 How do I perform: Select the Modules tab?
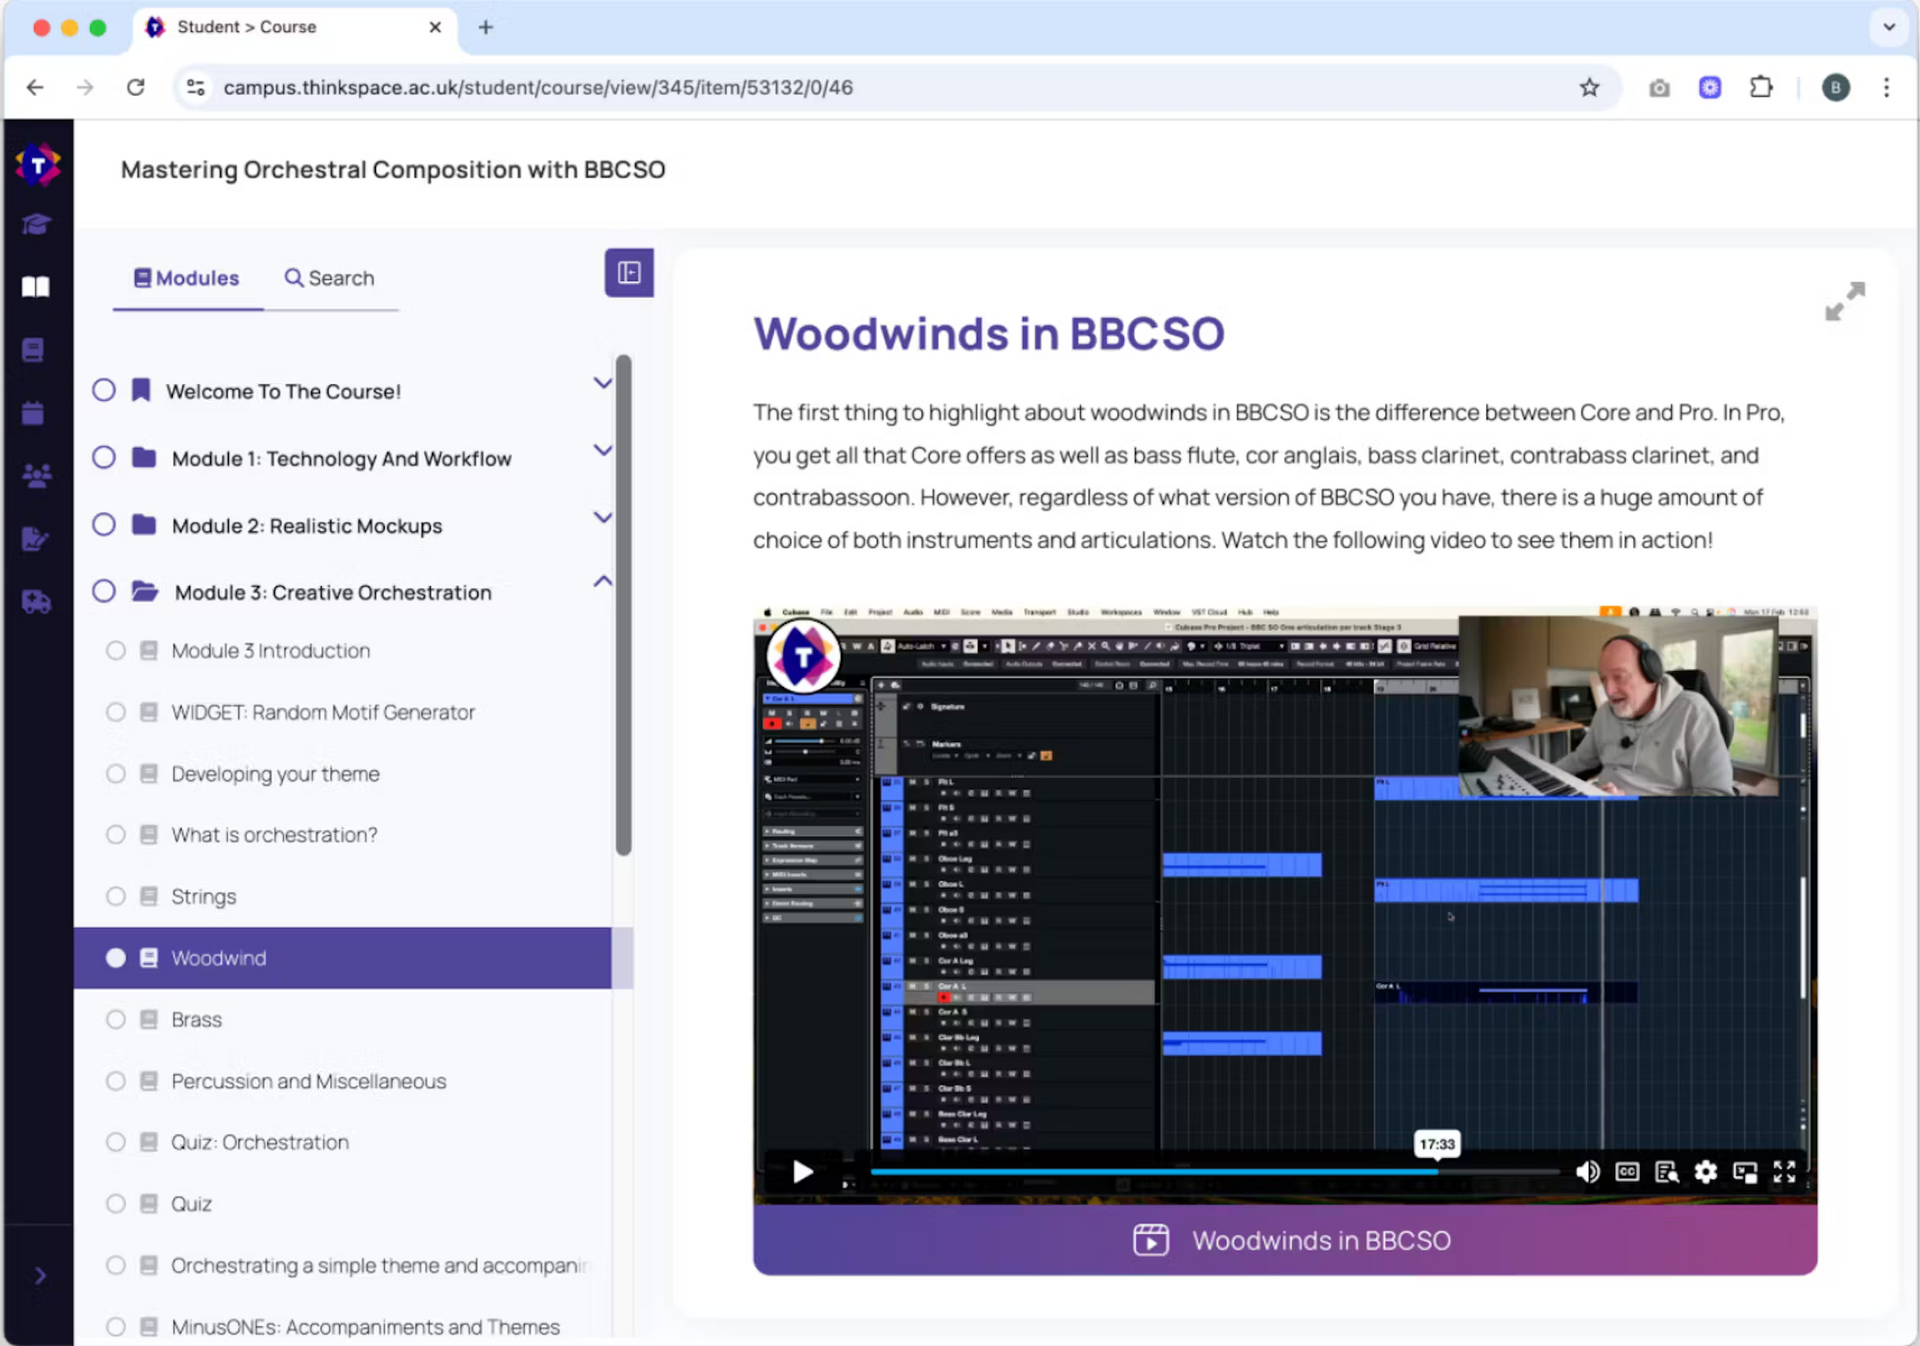click(187, 278)
